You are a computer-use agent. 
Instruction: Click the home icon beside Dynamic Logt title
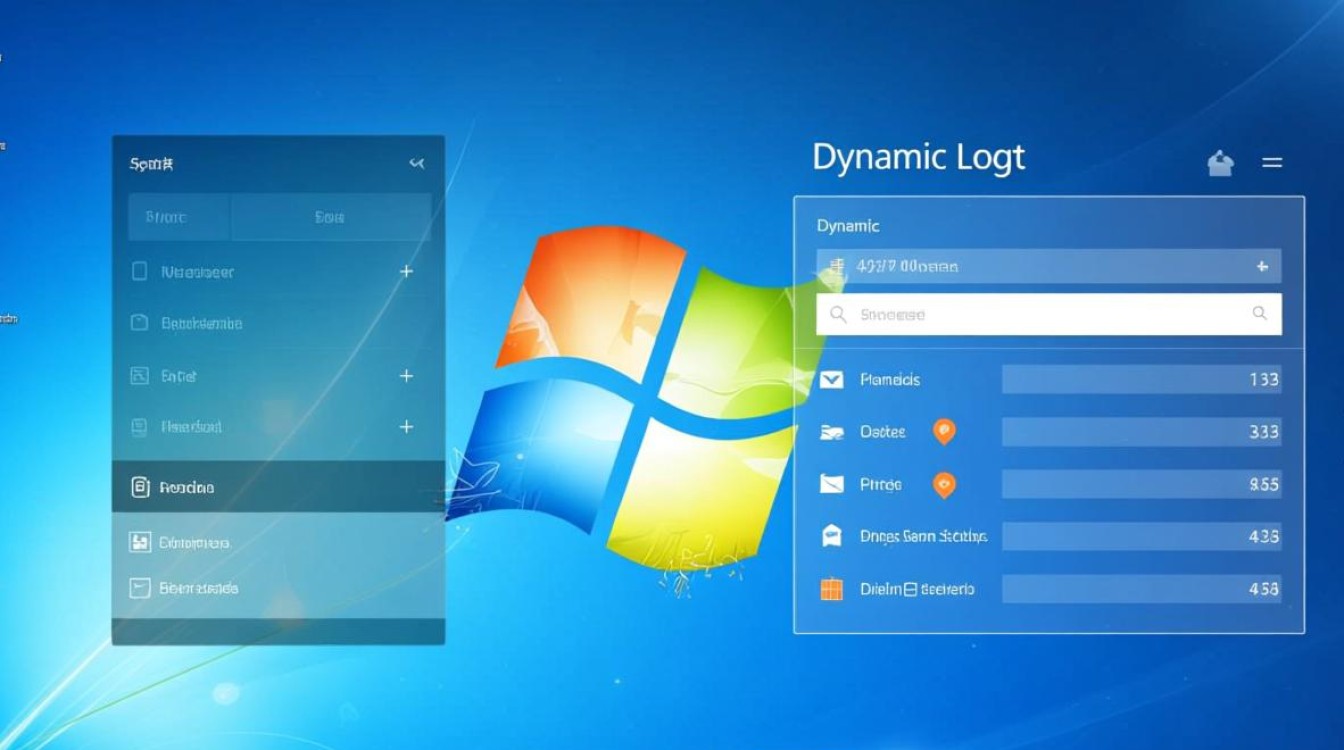1220,163
